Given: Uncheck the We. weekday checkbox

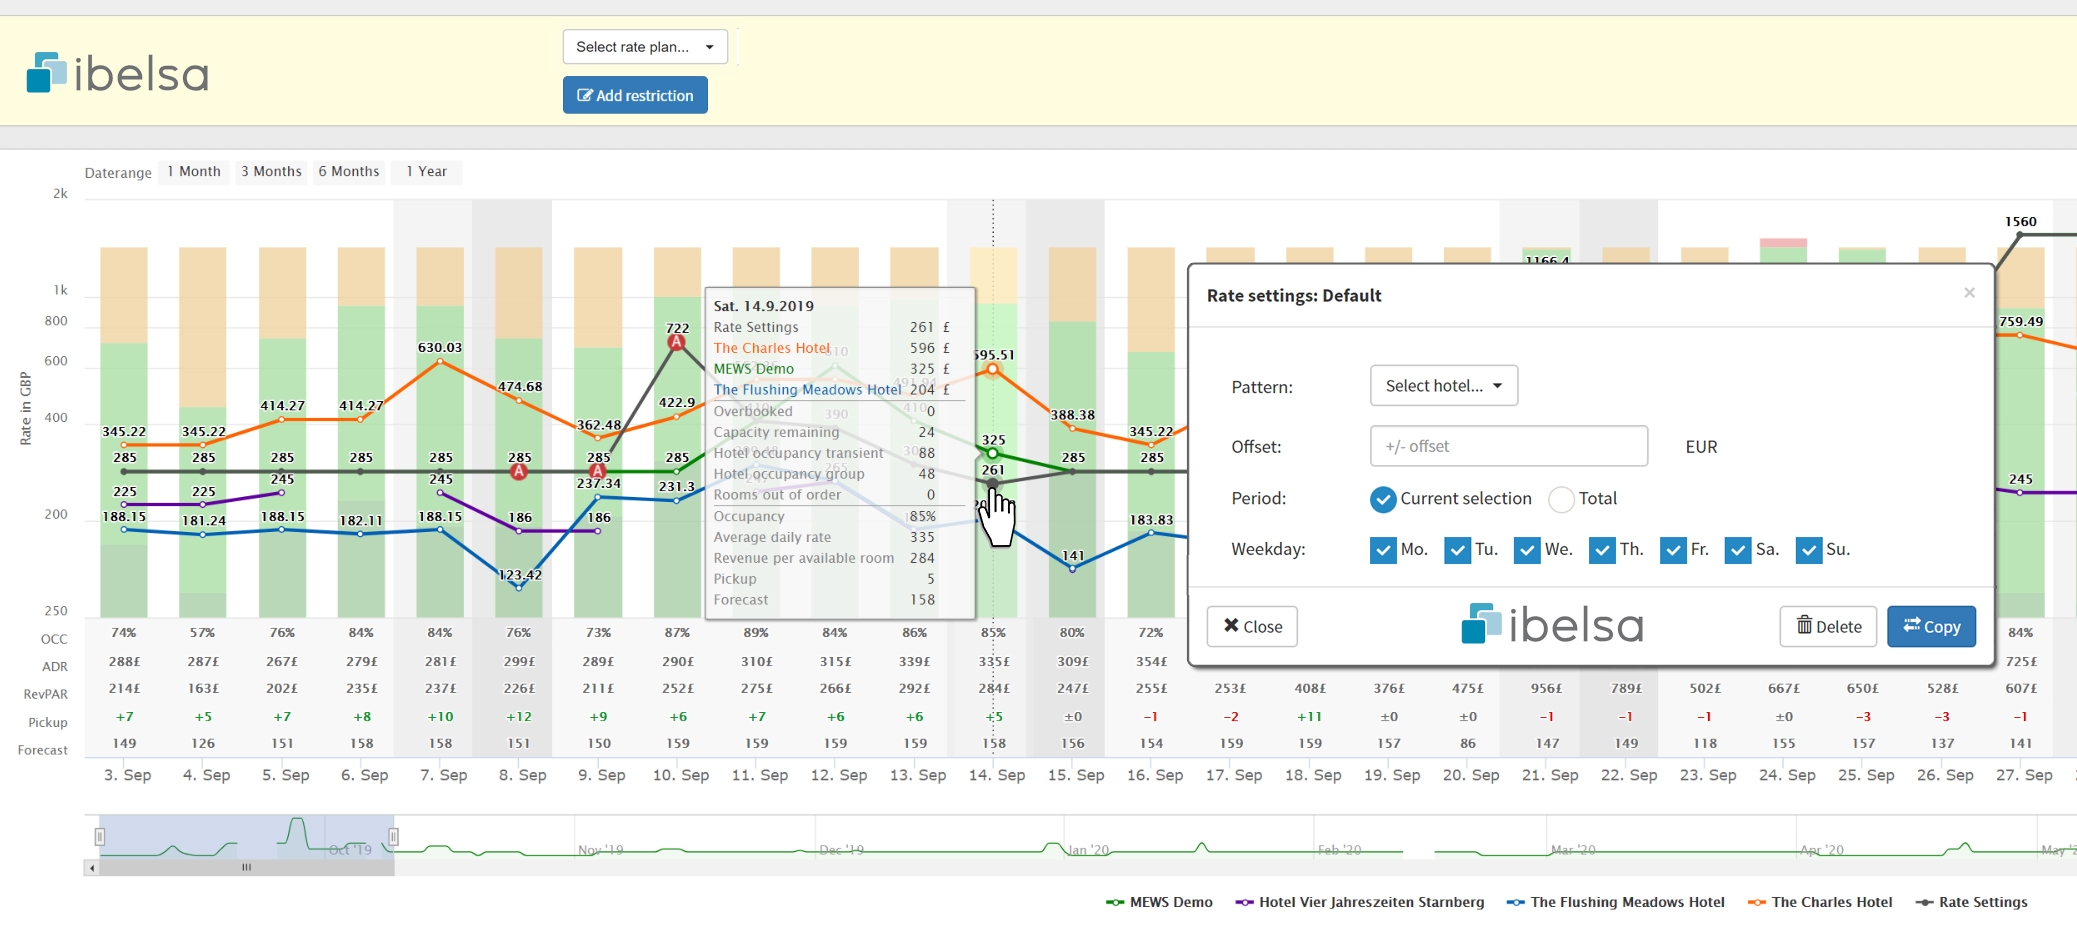Looking at the screenshot, I should click(x=1527, y=550).
